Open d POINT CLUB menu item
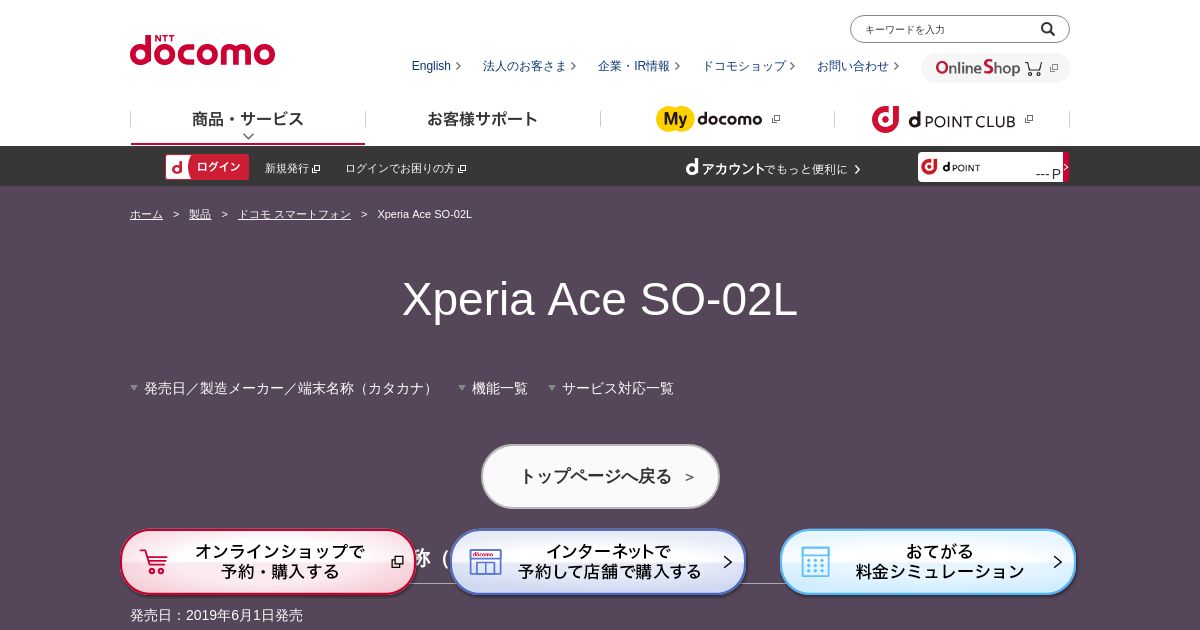 pyautogui.click(x=952, y=119)
